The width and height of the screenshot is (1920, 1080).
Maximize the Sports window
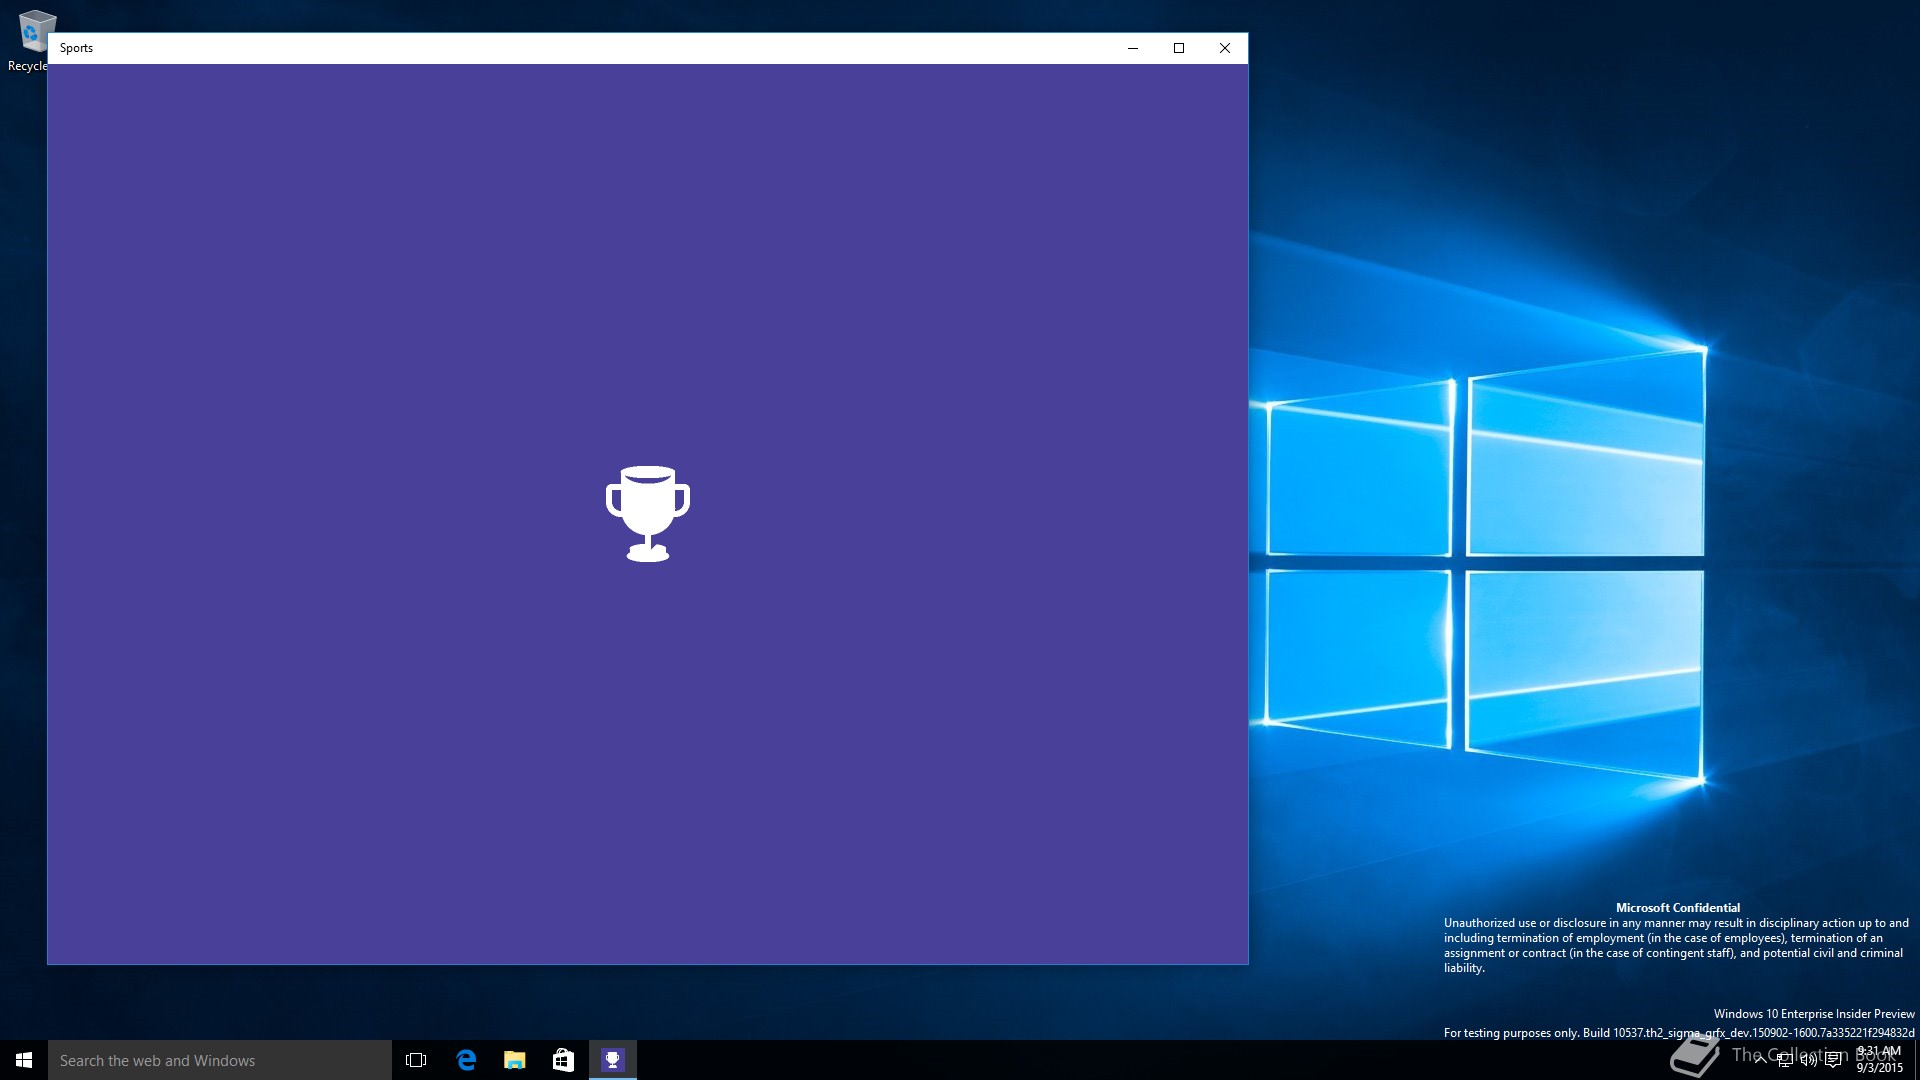[x=1179, y=48]
